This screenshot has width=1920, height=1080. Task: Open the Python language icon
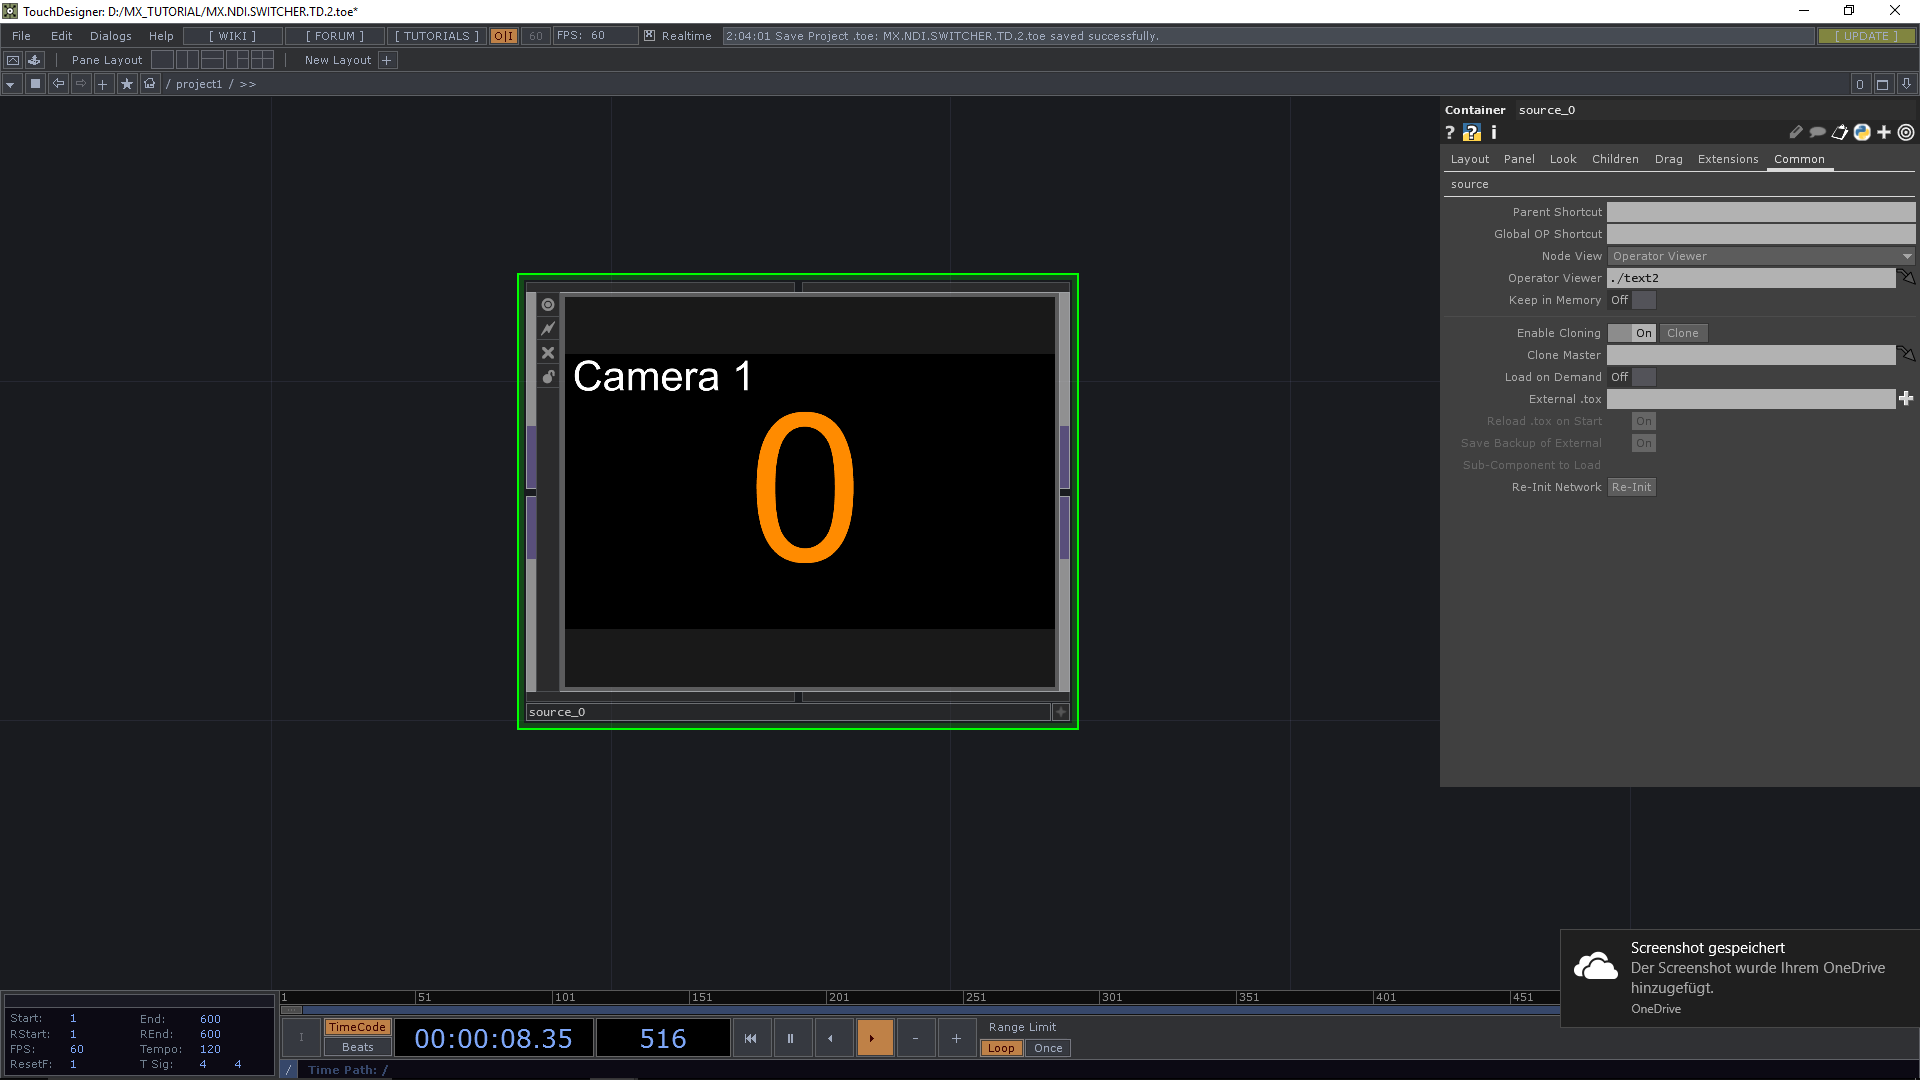pos(1862,132)
